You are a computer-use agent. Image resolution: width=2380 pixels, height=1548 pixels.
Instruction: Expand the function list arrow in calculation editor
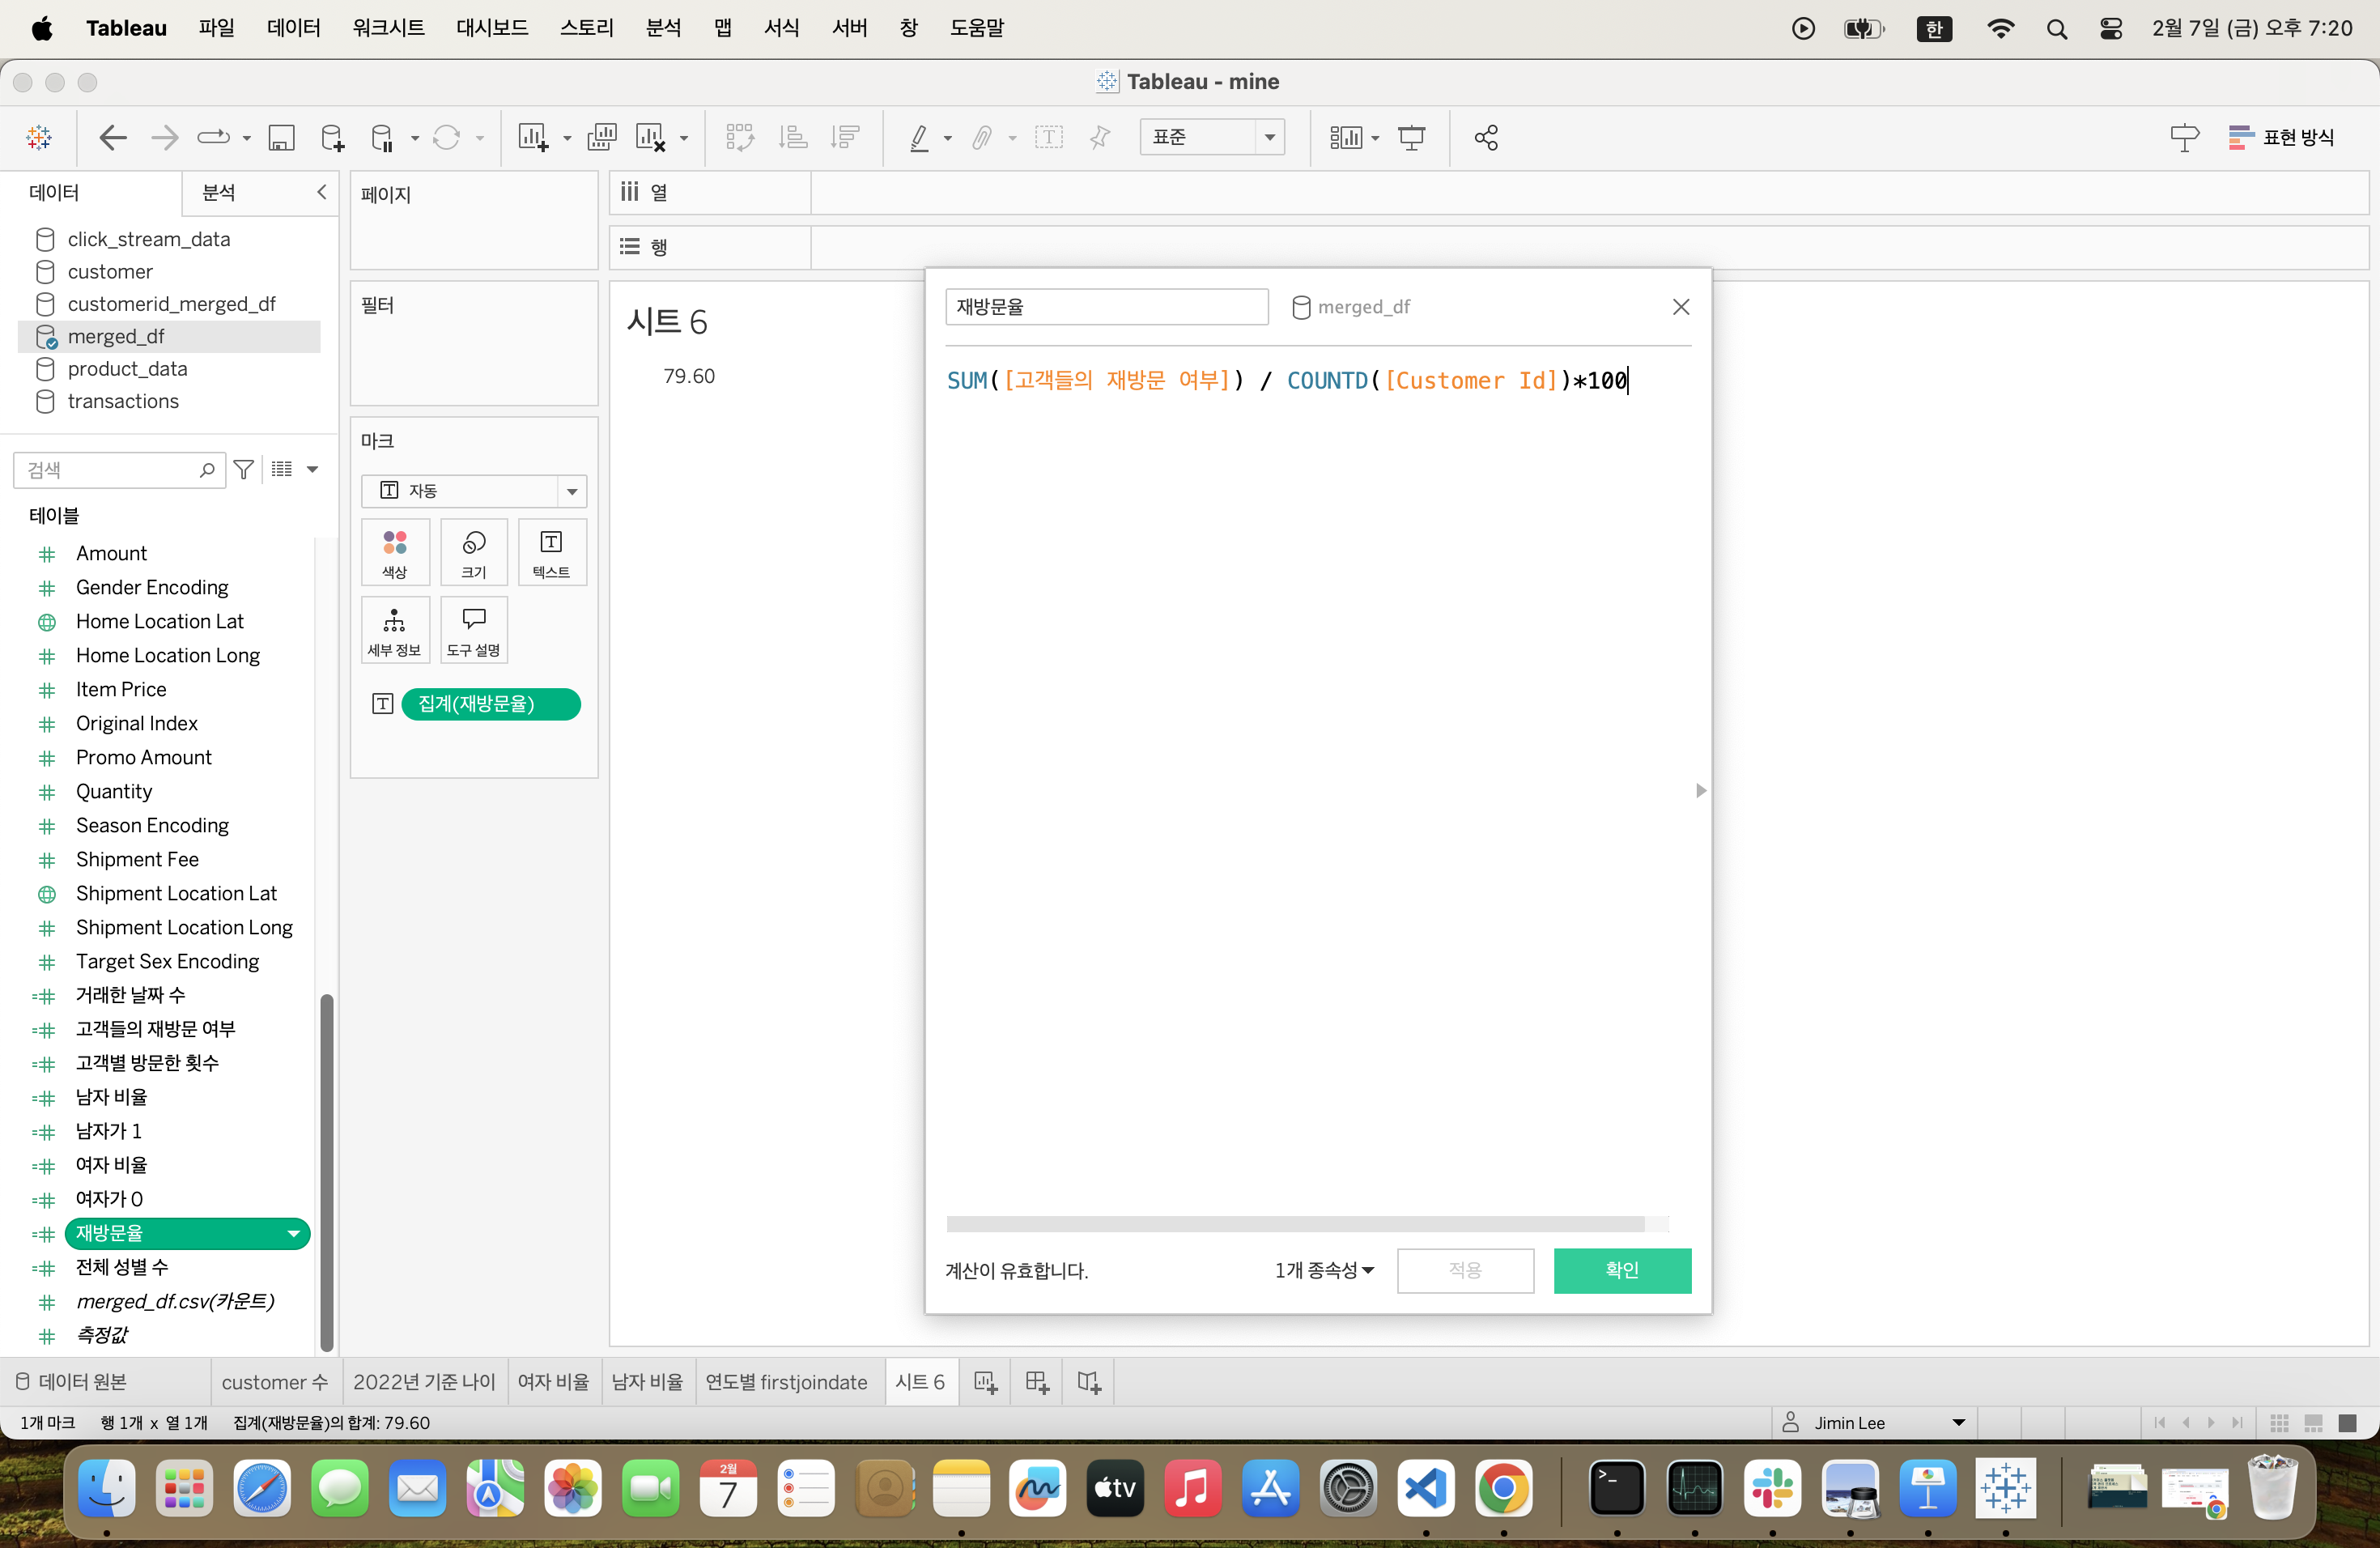pos(1700,791)
